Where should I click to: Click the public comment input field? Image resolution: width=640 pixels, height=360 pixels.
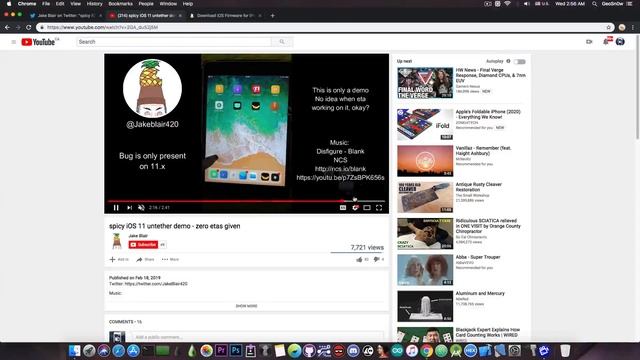[x=258, y=337]
